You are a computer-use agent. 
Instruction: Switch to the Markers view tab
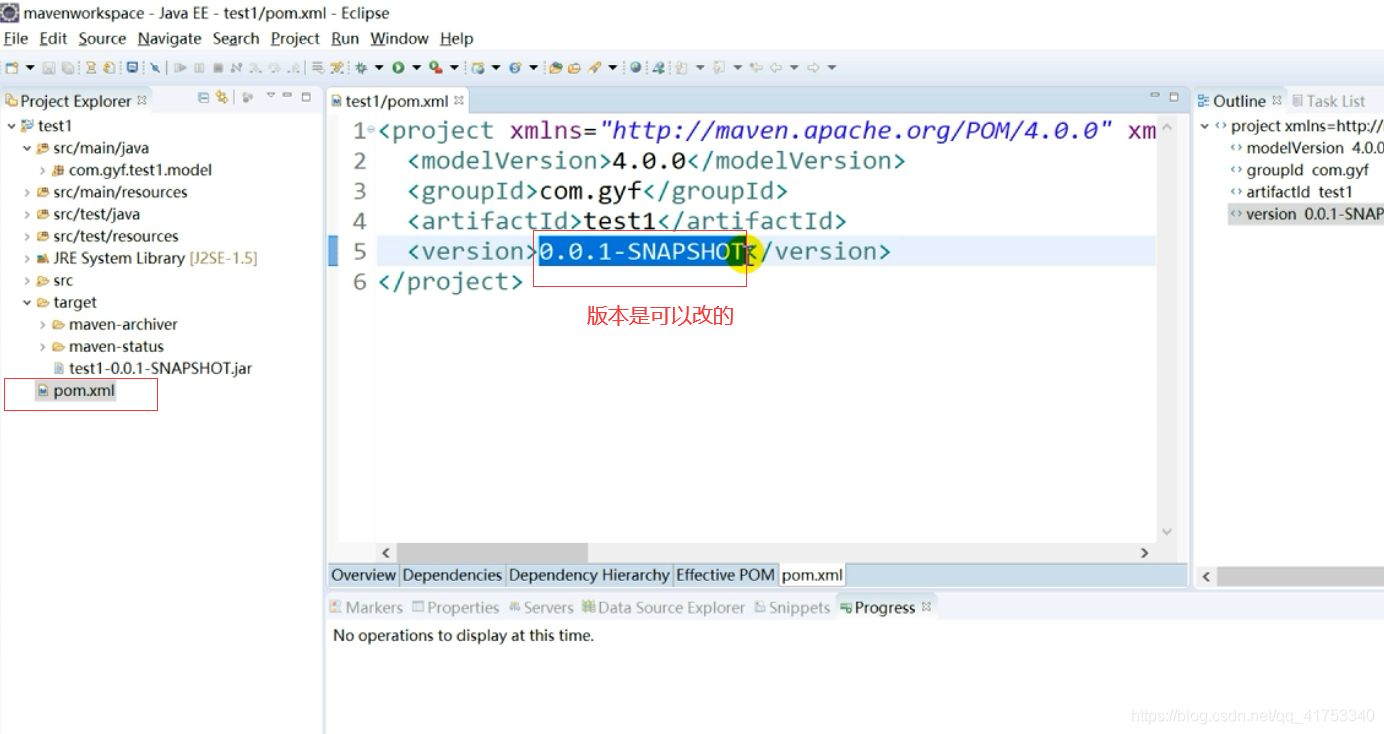point(366,607)
